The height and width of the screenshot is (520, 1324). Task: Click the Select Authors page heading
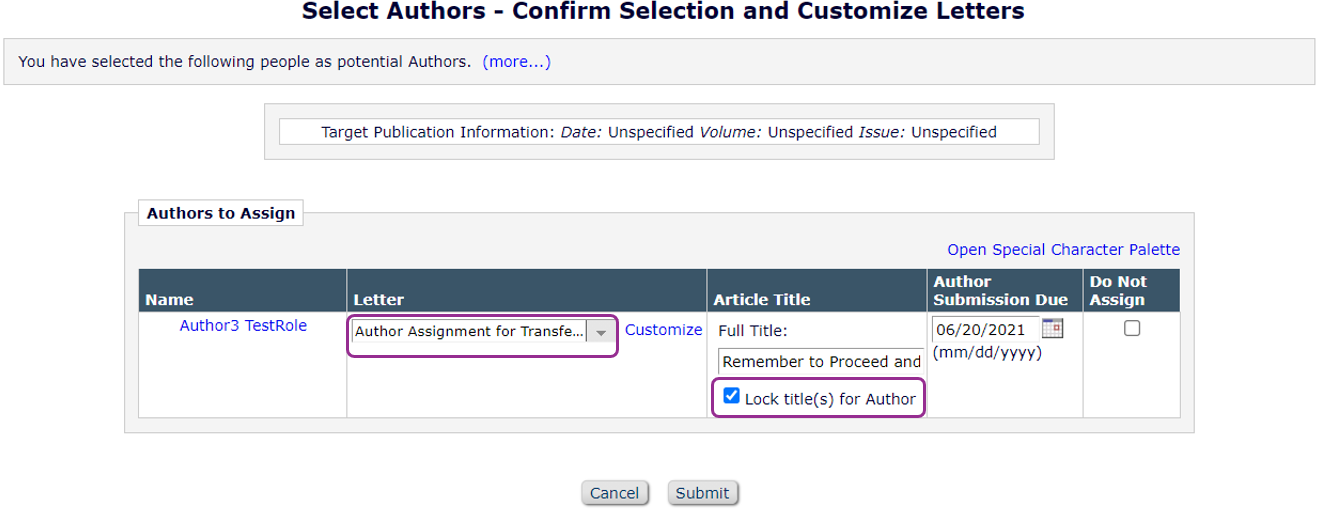pyautogui.click(x=662, y=12)
